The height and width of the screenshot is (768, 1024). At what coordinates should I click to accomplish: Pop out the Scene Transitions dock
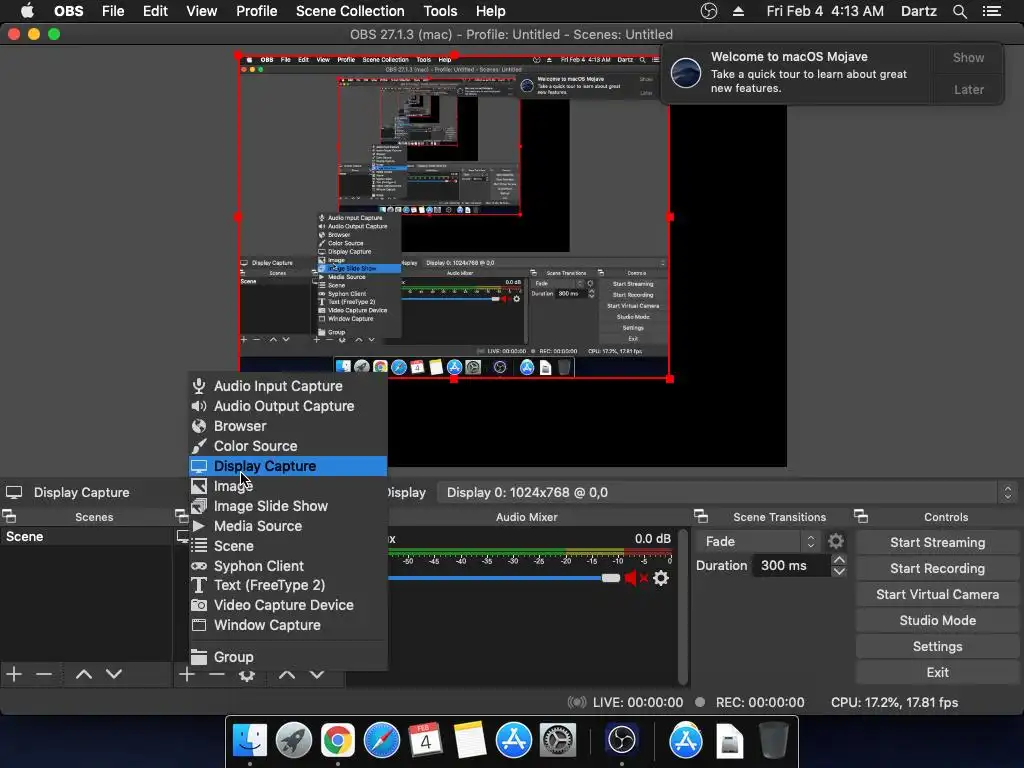click(701, 517)
